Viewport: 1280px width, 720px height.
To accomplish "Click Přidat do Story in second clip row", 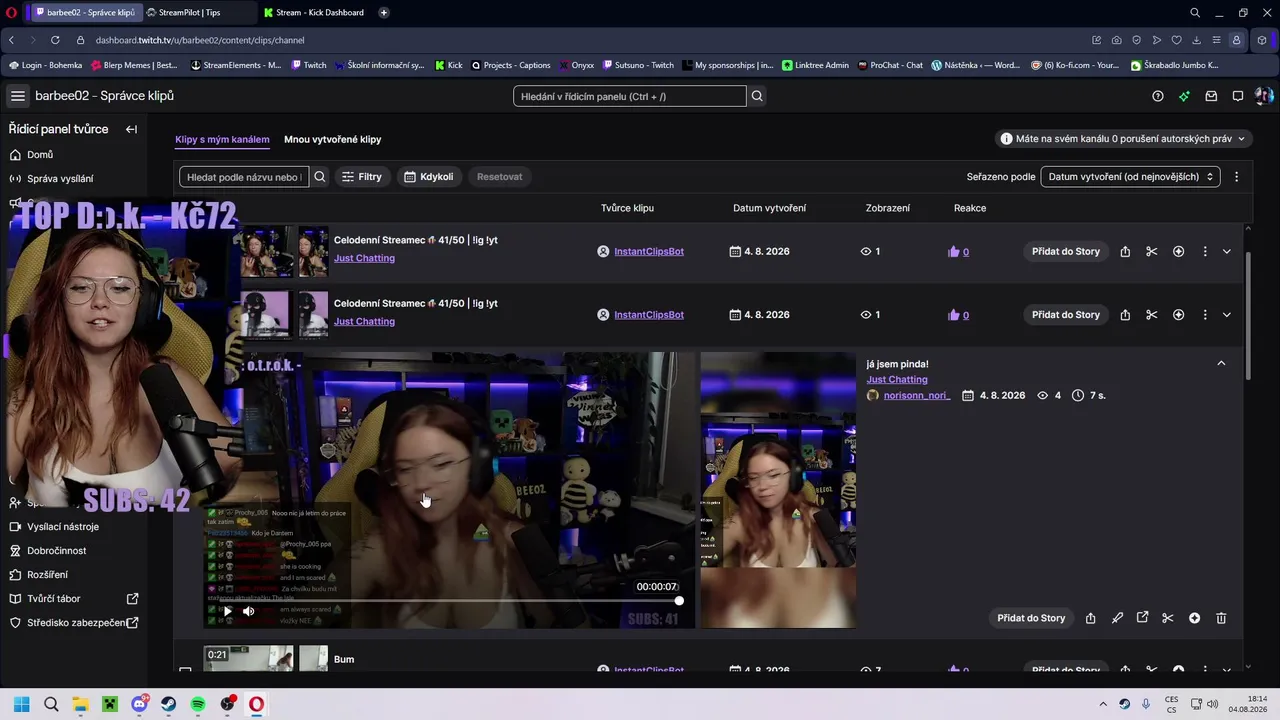I will click(x=1066, y=315).
